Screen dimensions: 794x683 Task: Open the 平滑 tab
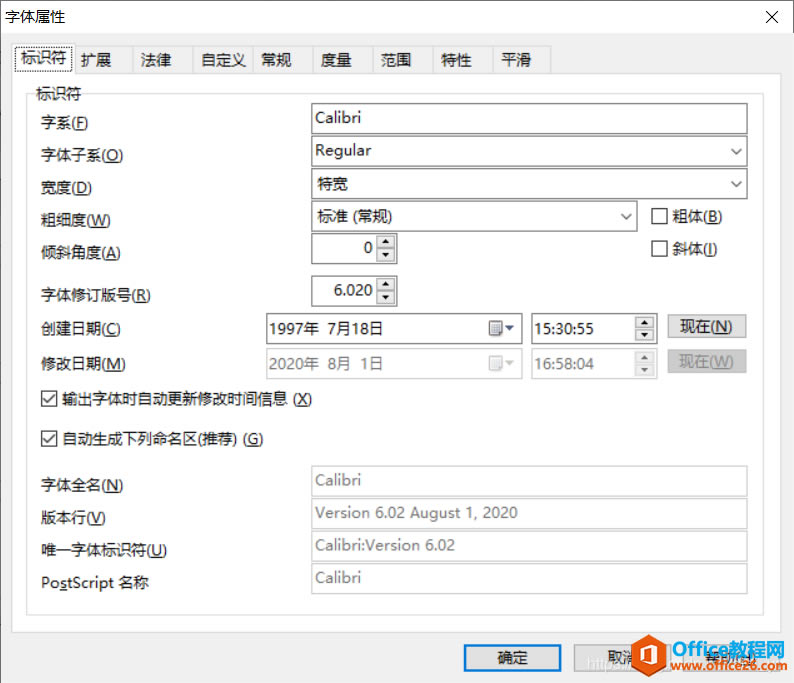click(522, 60)
